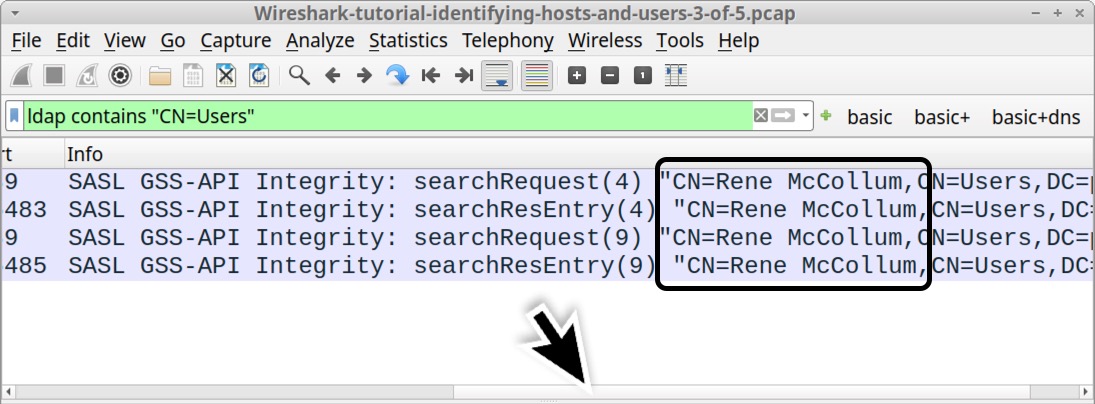Open capture options gear icon
This screenshot has width=1095, height=404.
point(120,75)
